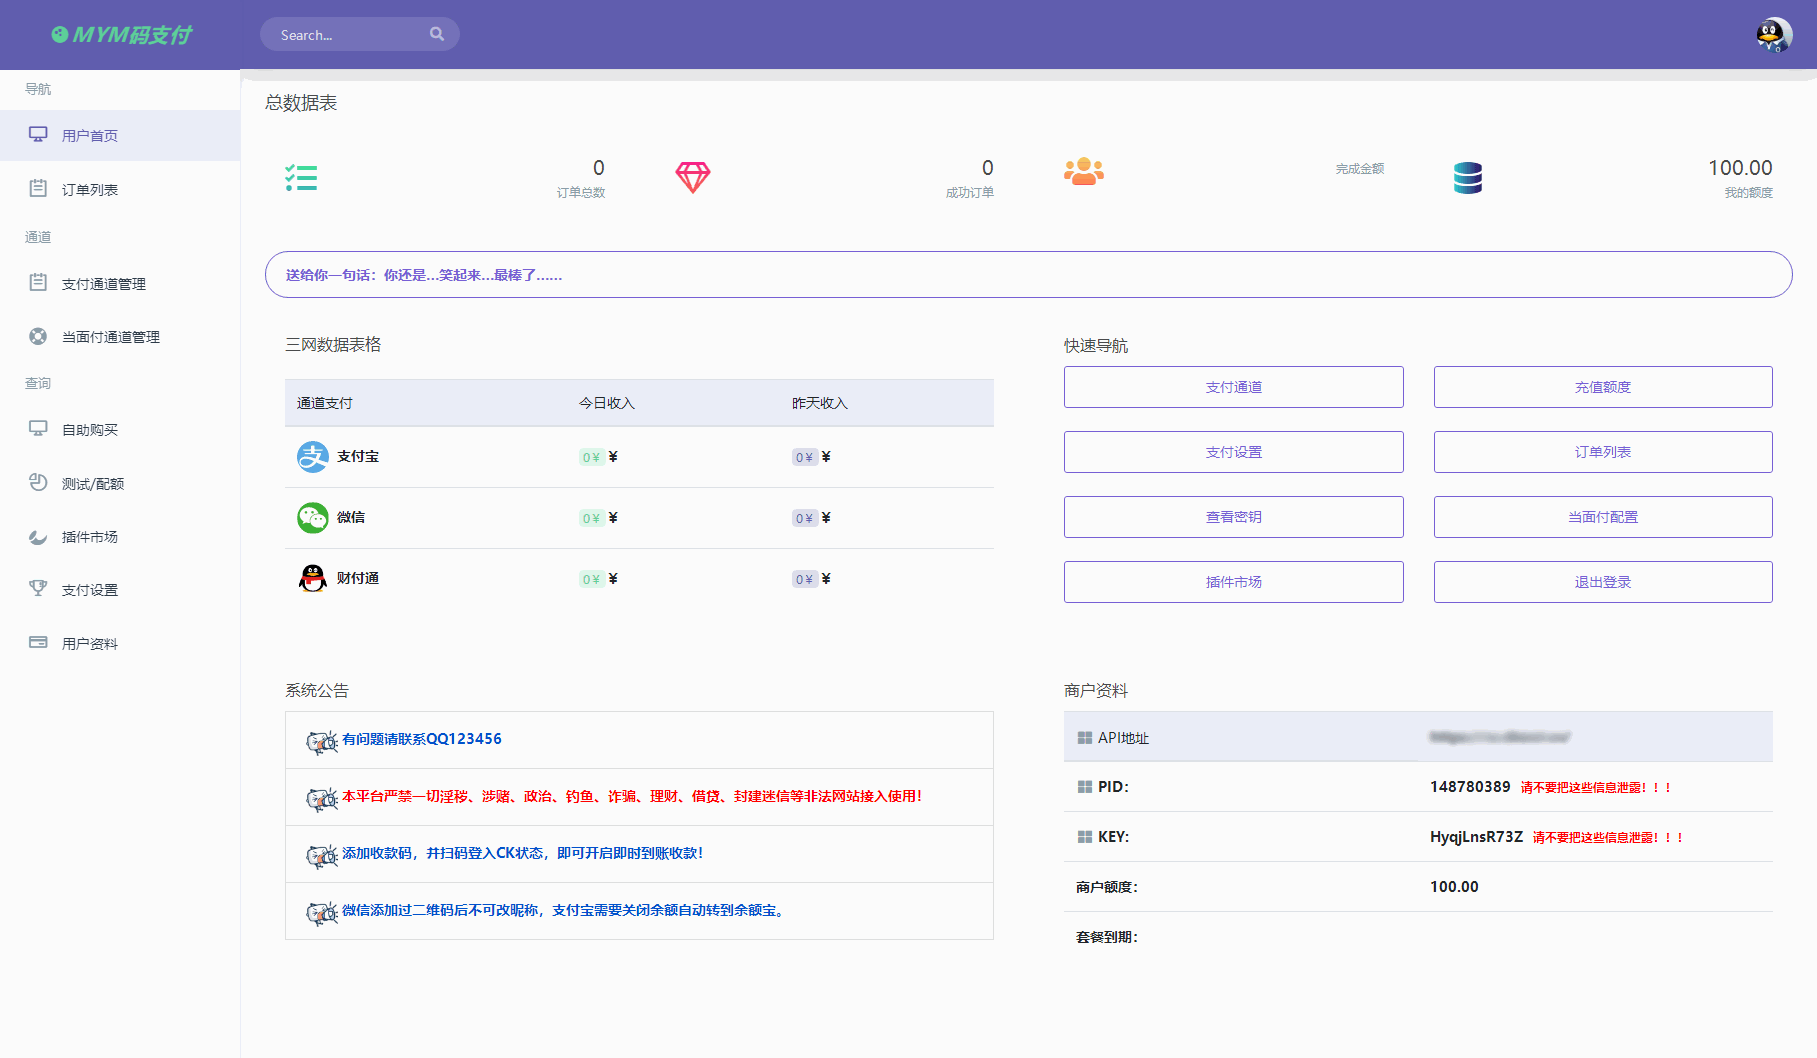Click the red diamond successful orders icon

[x=692, y=177]
